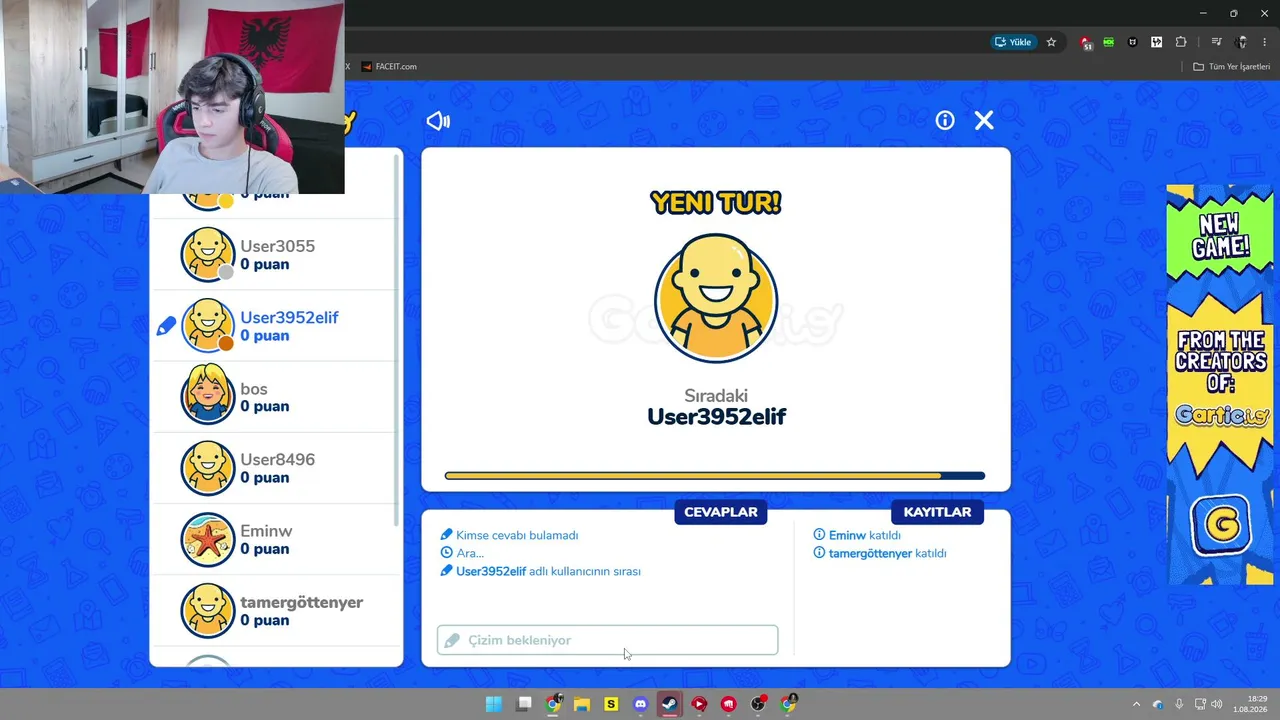Click the player name bos

(254, 389)
